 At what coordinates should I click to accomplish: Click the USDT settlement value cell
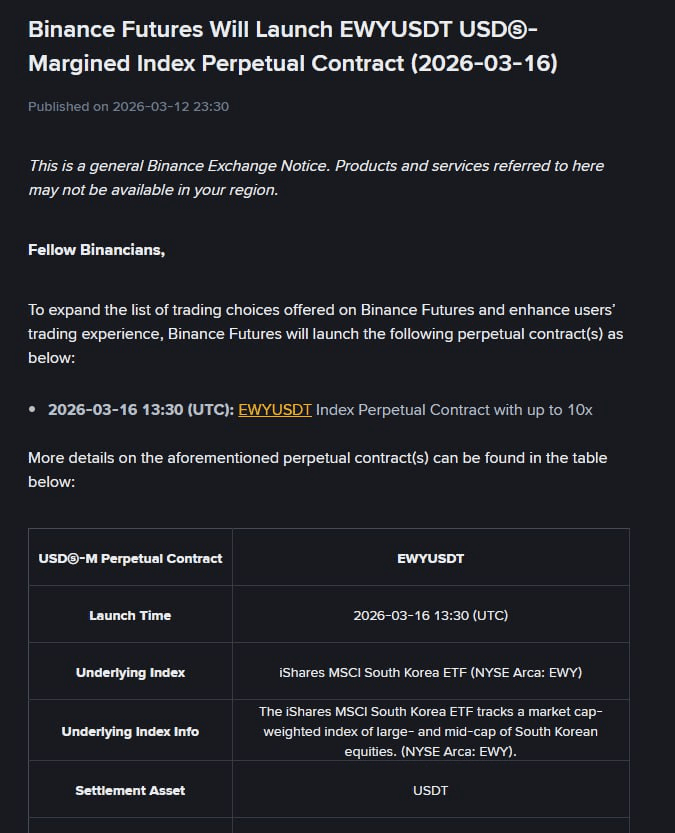click(x=430, y=790)
